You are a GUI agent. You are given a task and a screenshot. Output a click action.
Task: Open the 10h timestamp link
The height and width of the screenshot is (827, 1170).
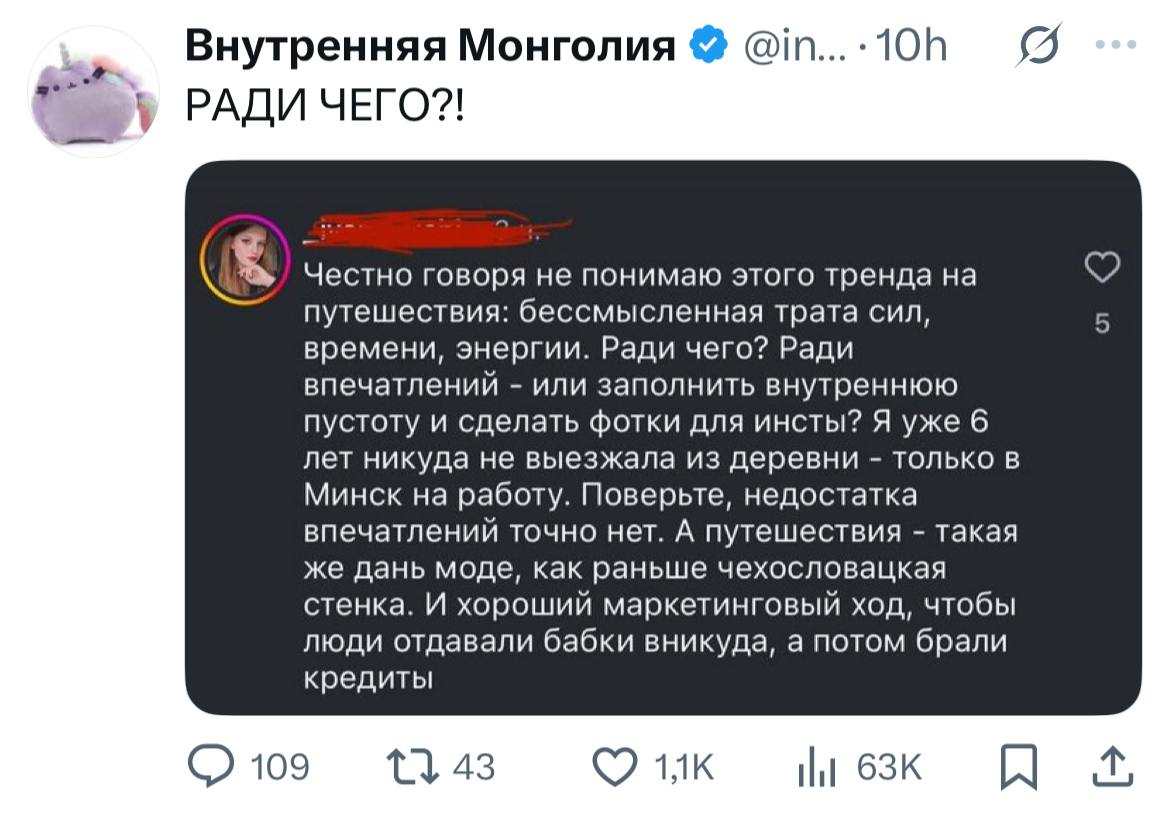[911, 46]
